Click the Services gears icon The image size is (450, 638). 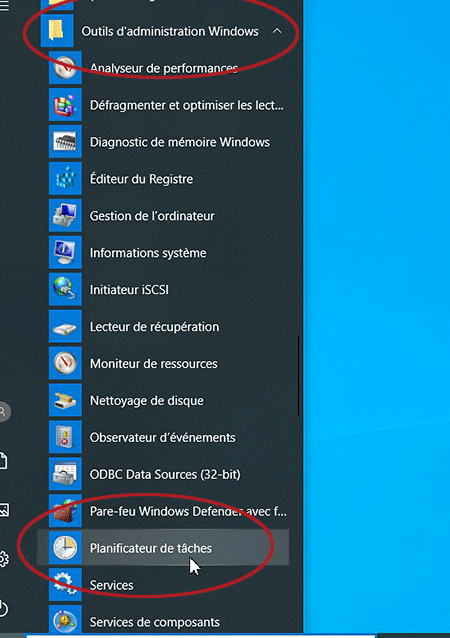65,585
